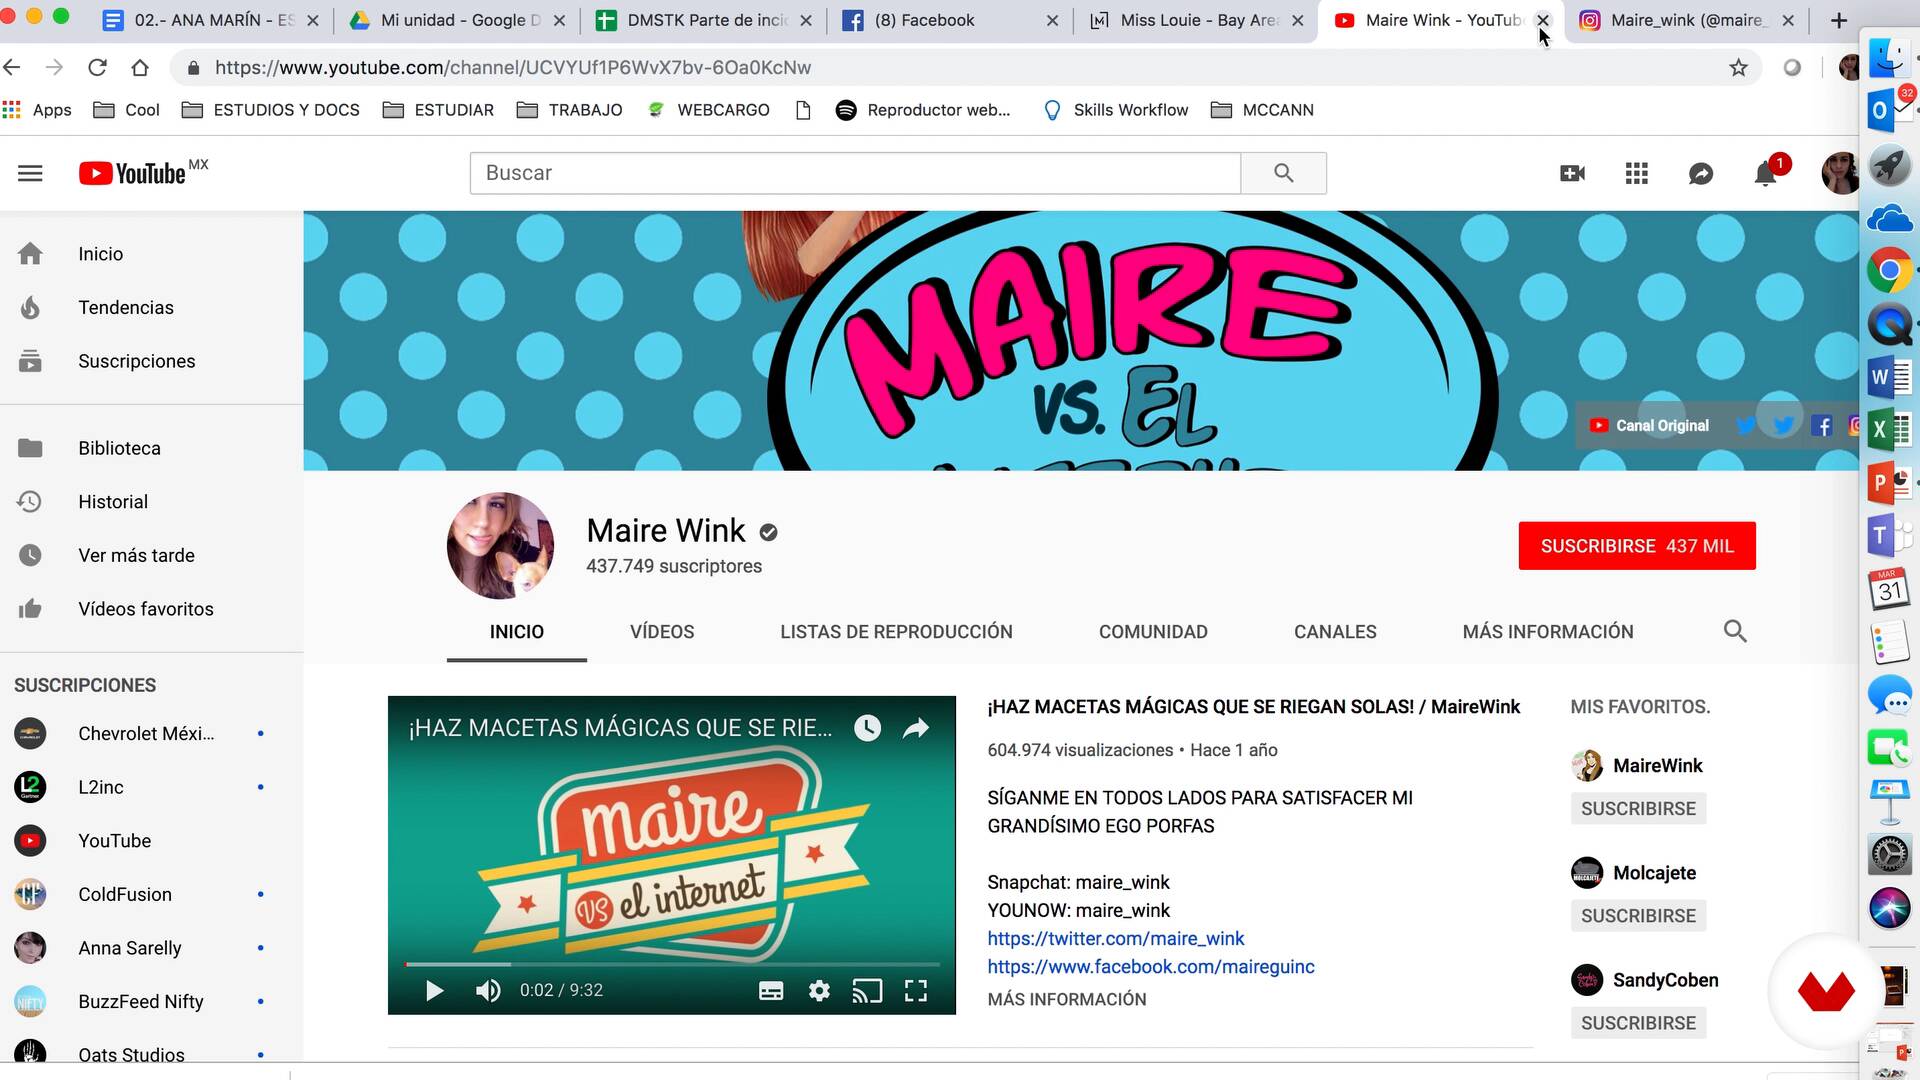Open the video title MACETAS MÁGICAS link

(x=1254, y=707)
